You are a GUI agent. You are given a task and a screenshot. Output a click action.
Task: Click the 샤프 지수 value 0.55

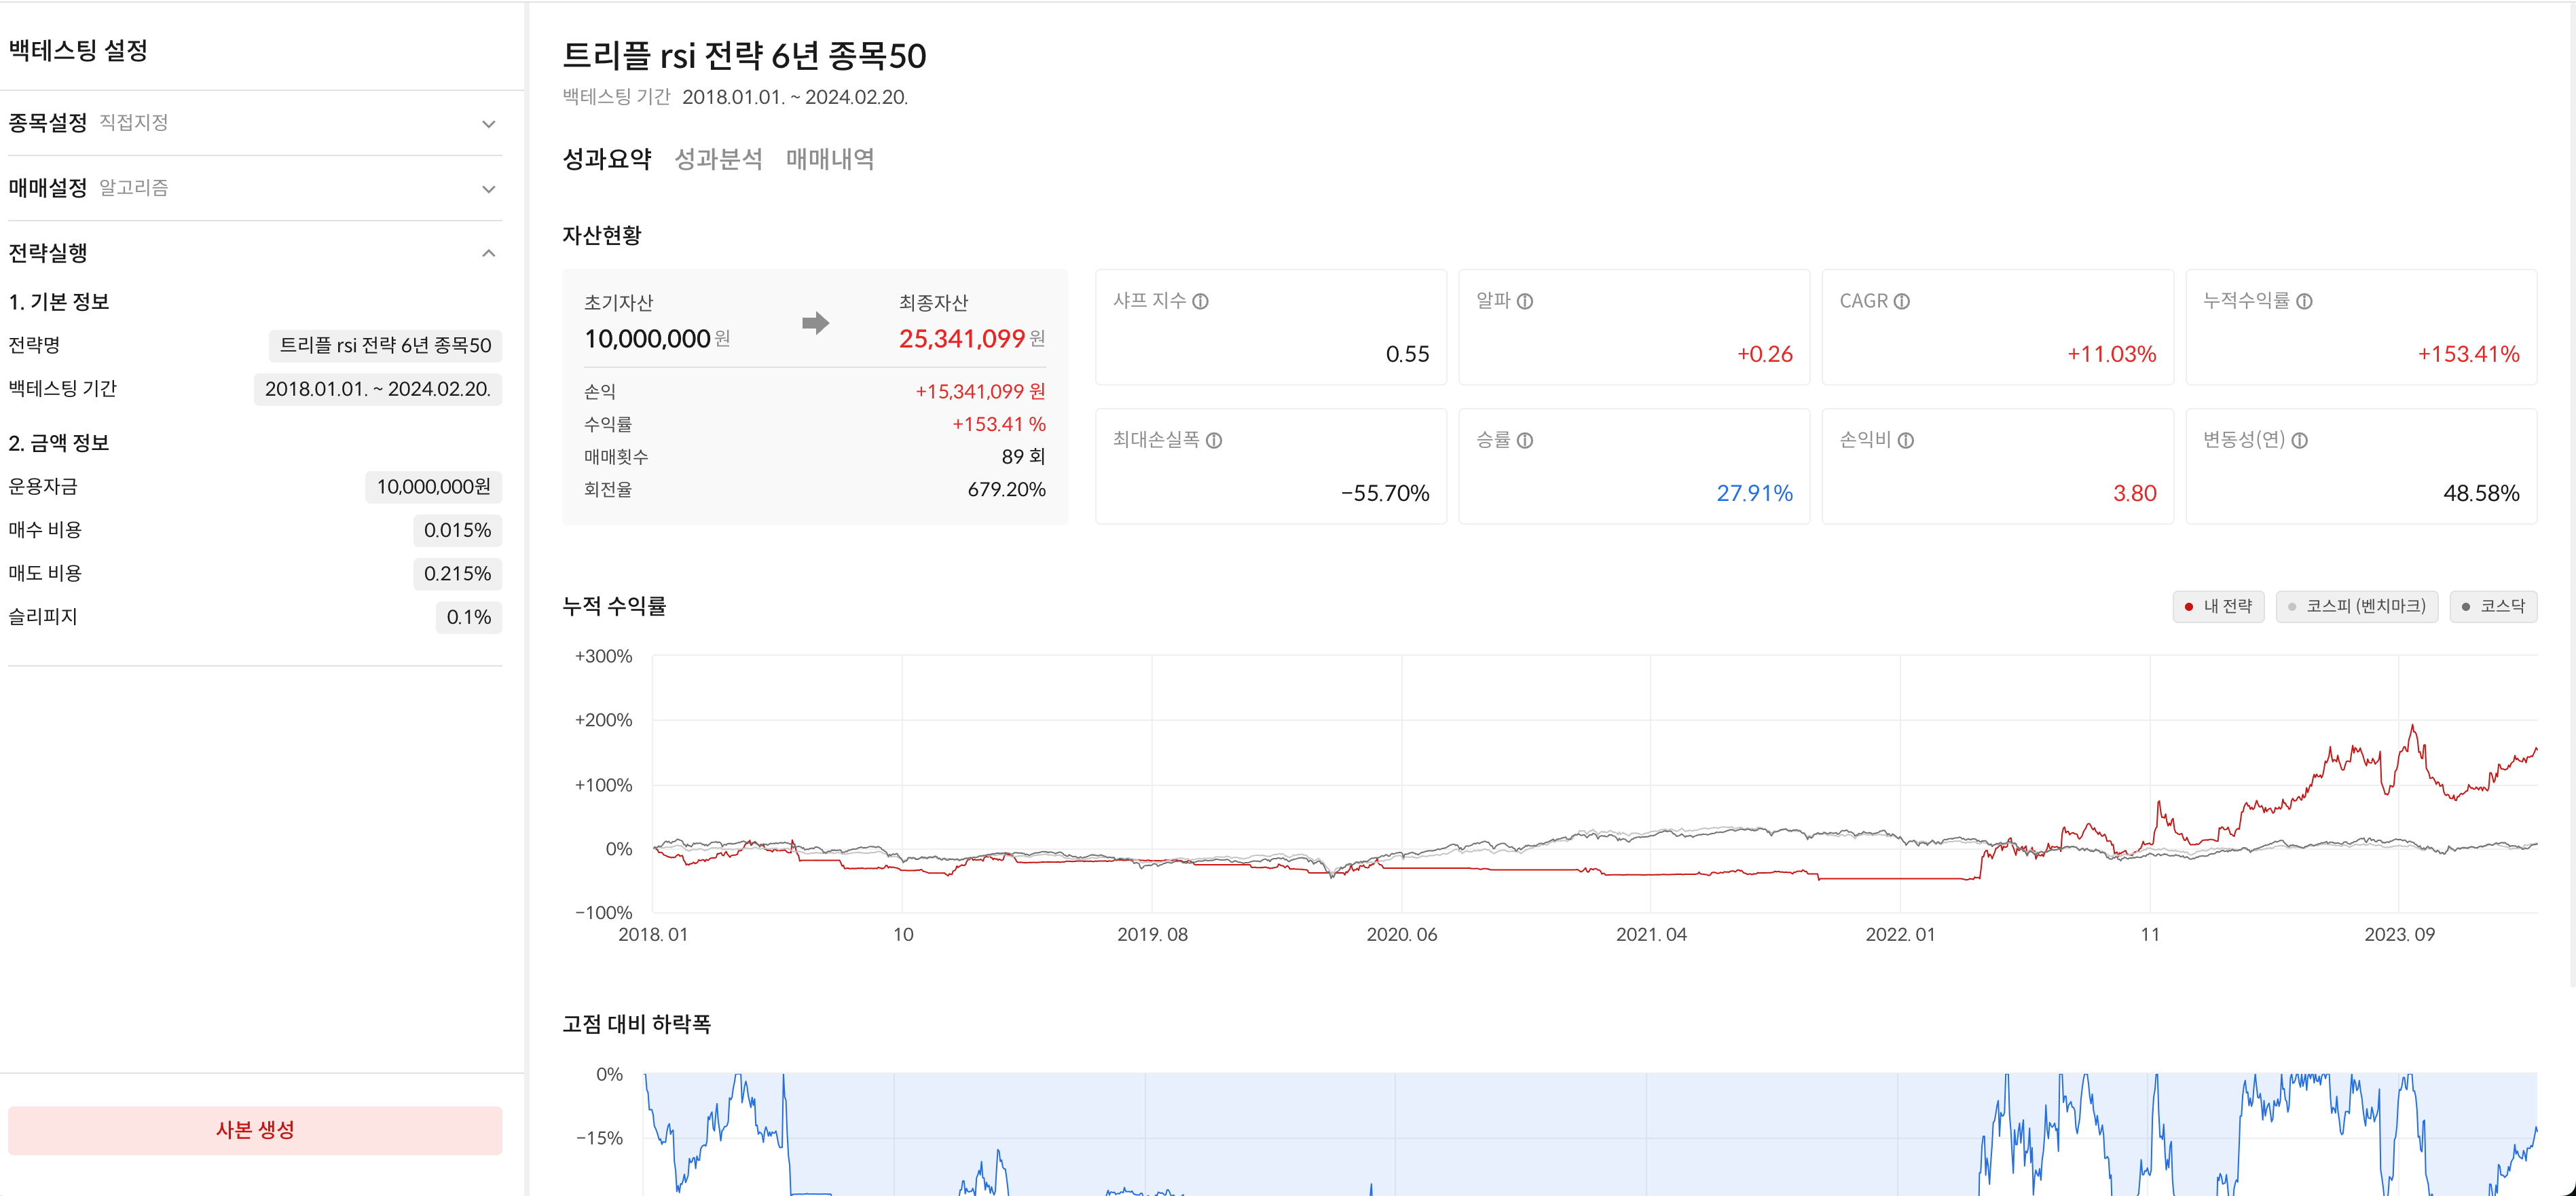(x=1407, y=354)
